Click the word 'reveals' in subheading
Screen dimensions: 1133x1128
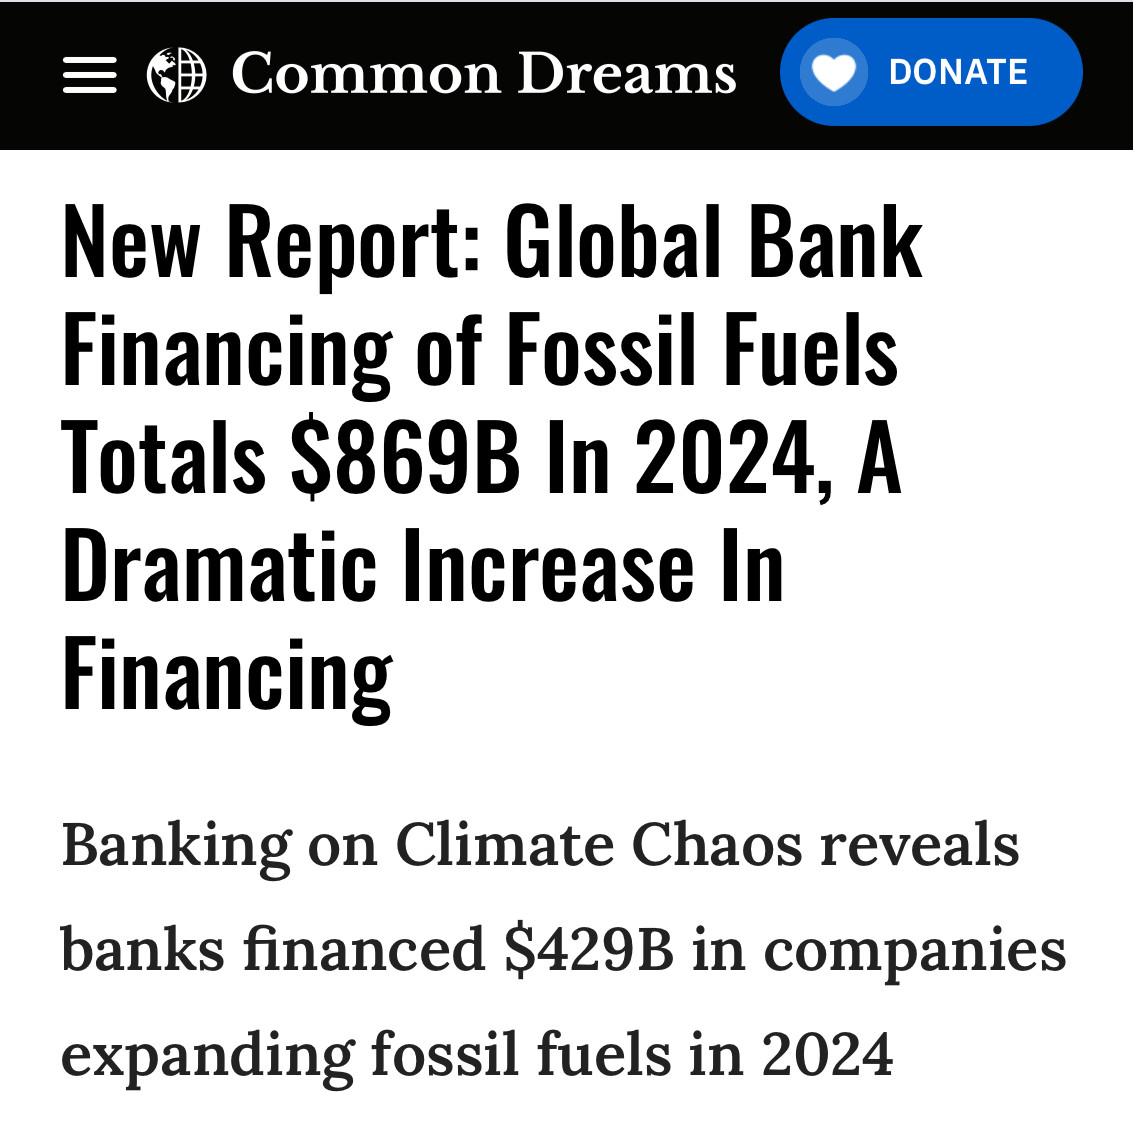[919, 845]
